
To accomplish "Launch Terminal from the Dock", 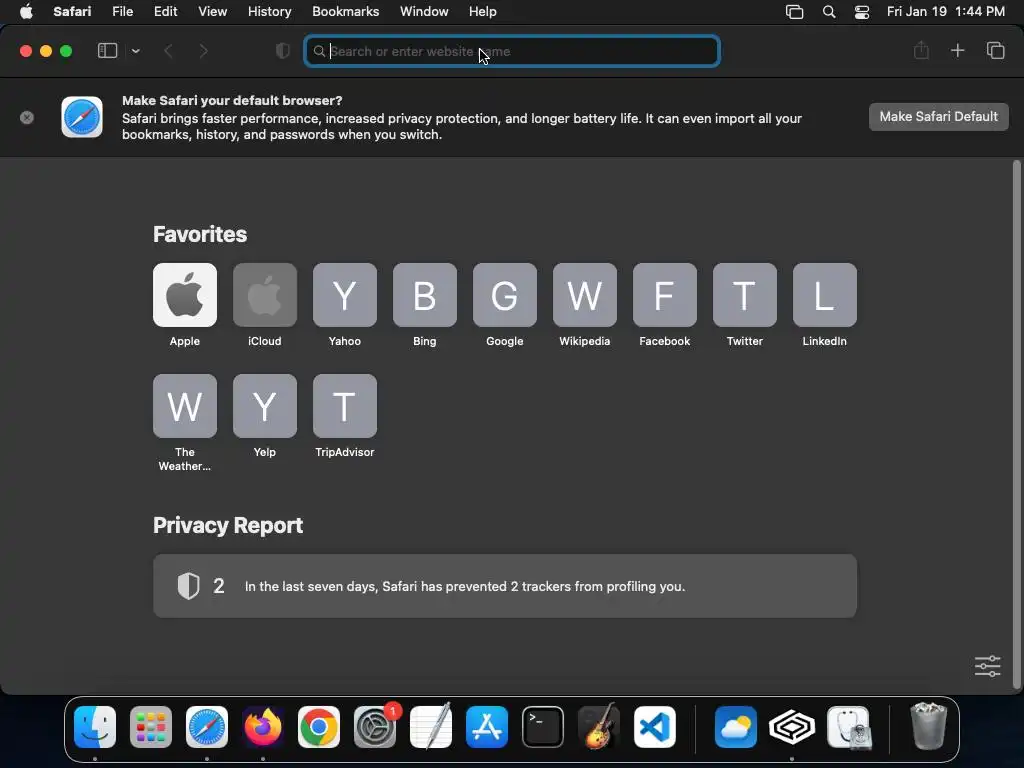I will pyautogui.click(x=543, y=727).
